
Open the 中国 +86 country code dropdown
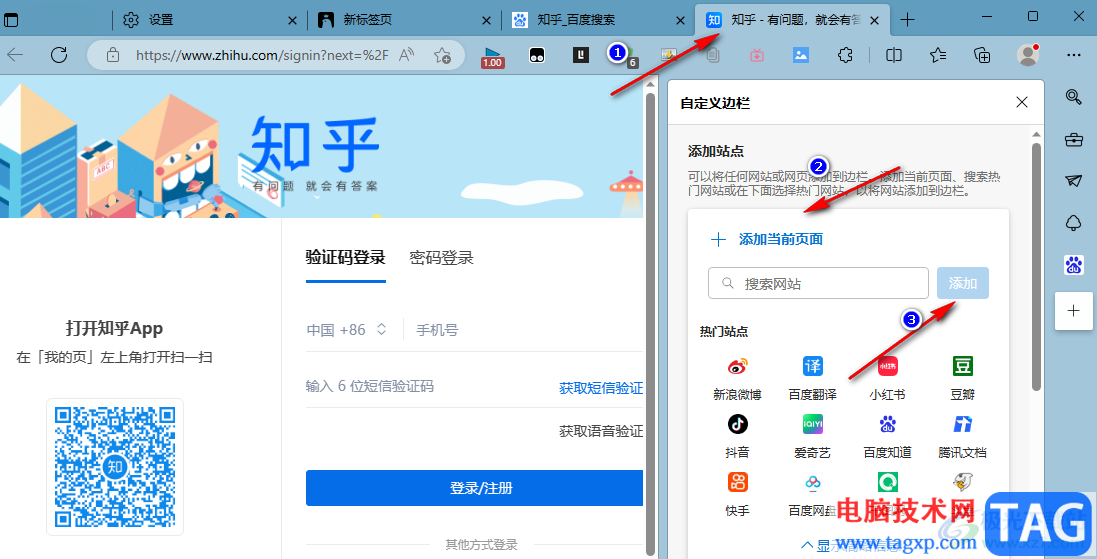click(347, 330)
